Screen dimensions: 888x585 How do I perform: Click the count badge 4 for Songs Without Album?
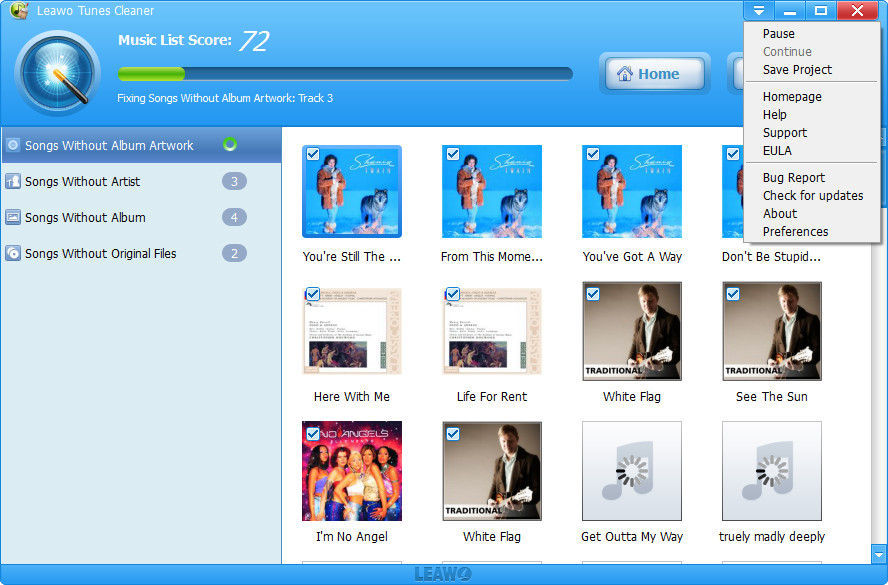[x=234, y=217]
